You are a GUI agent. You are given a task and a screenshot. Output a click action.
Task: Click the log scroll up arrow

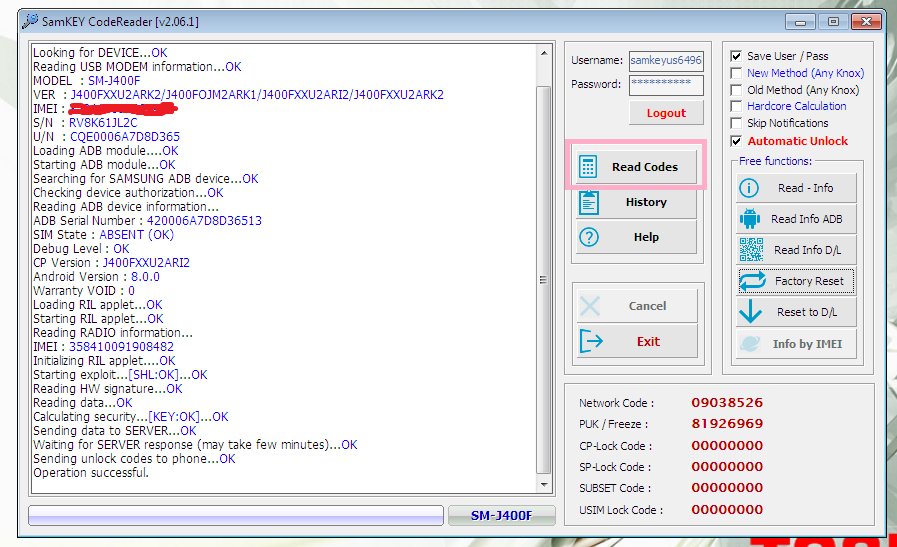543,53
